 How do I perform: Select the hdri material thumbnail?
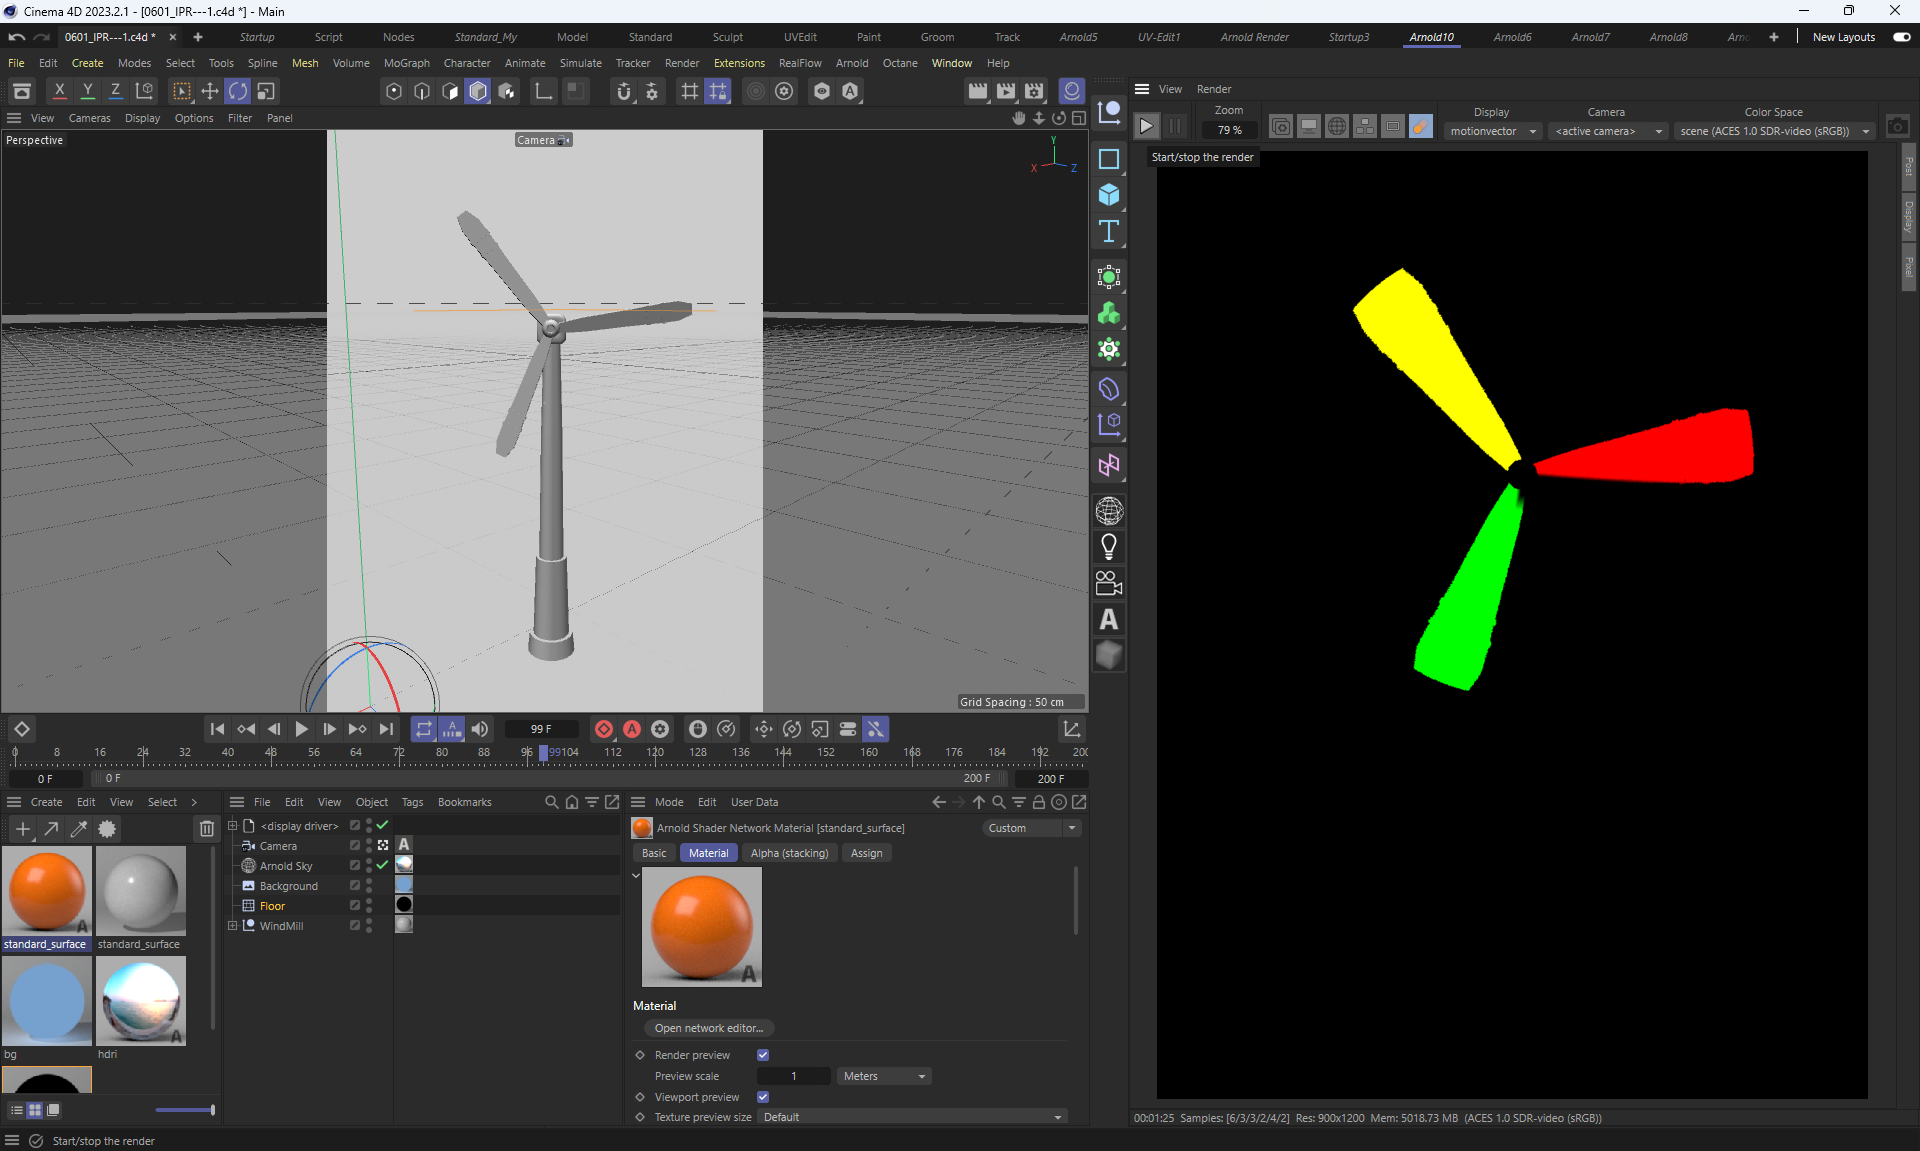[141, 1000]
